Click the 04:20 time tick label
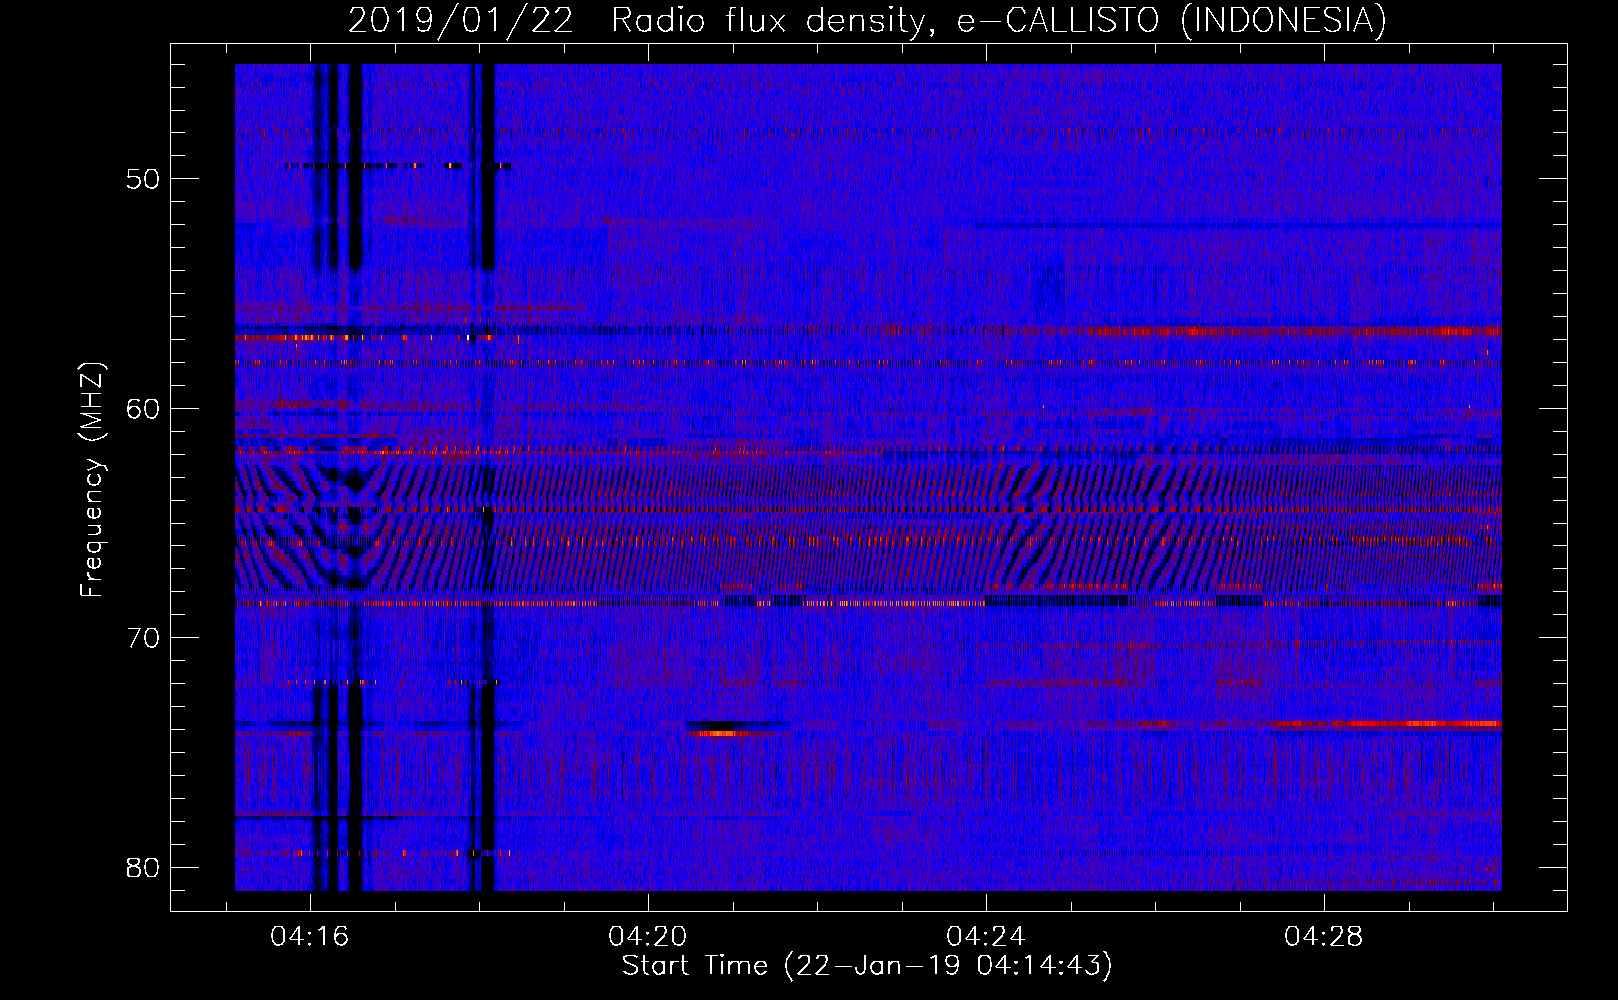 click(x=648, y=937)
